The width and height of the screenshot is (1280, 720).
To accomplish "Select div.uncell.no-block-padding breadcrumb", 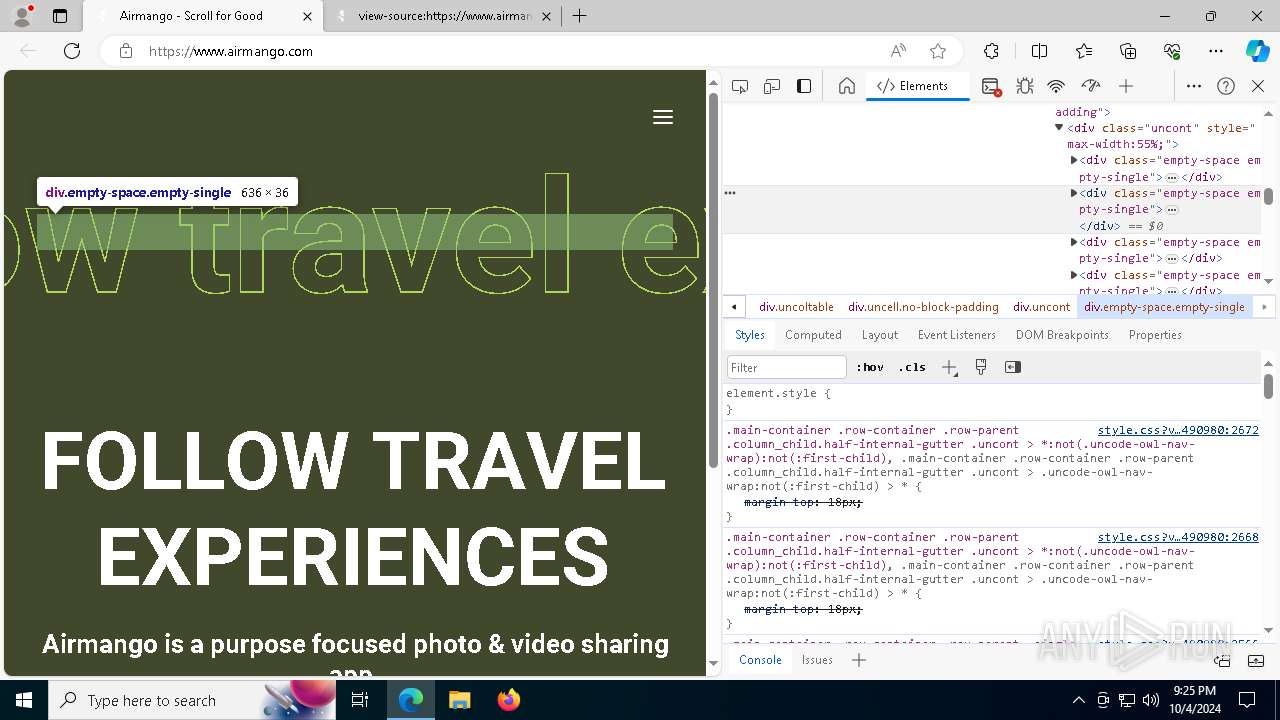I will coord(923,307).
